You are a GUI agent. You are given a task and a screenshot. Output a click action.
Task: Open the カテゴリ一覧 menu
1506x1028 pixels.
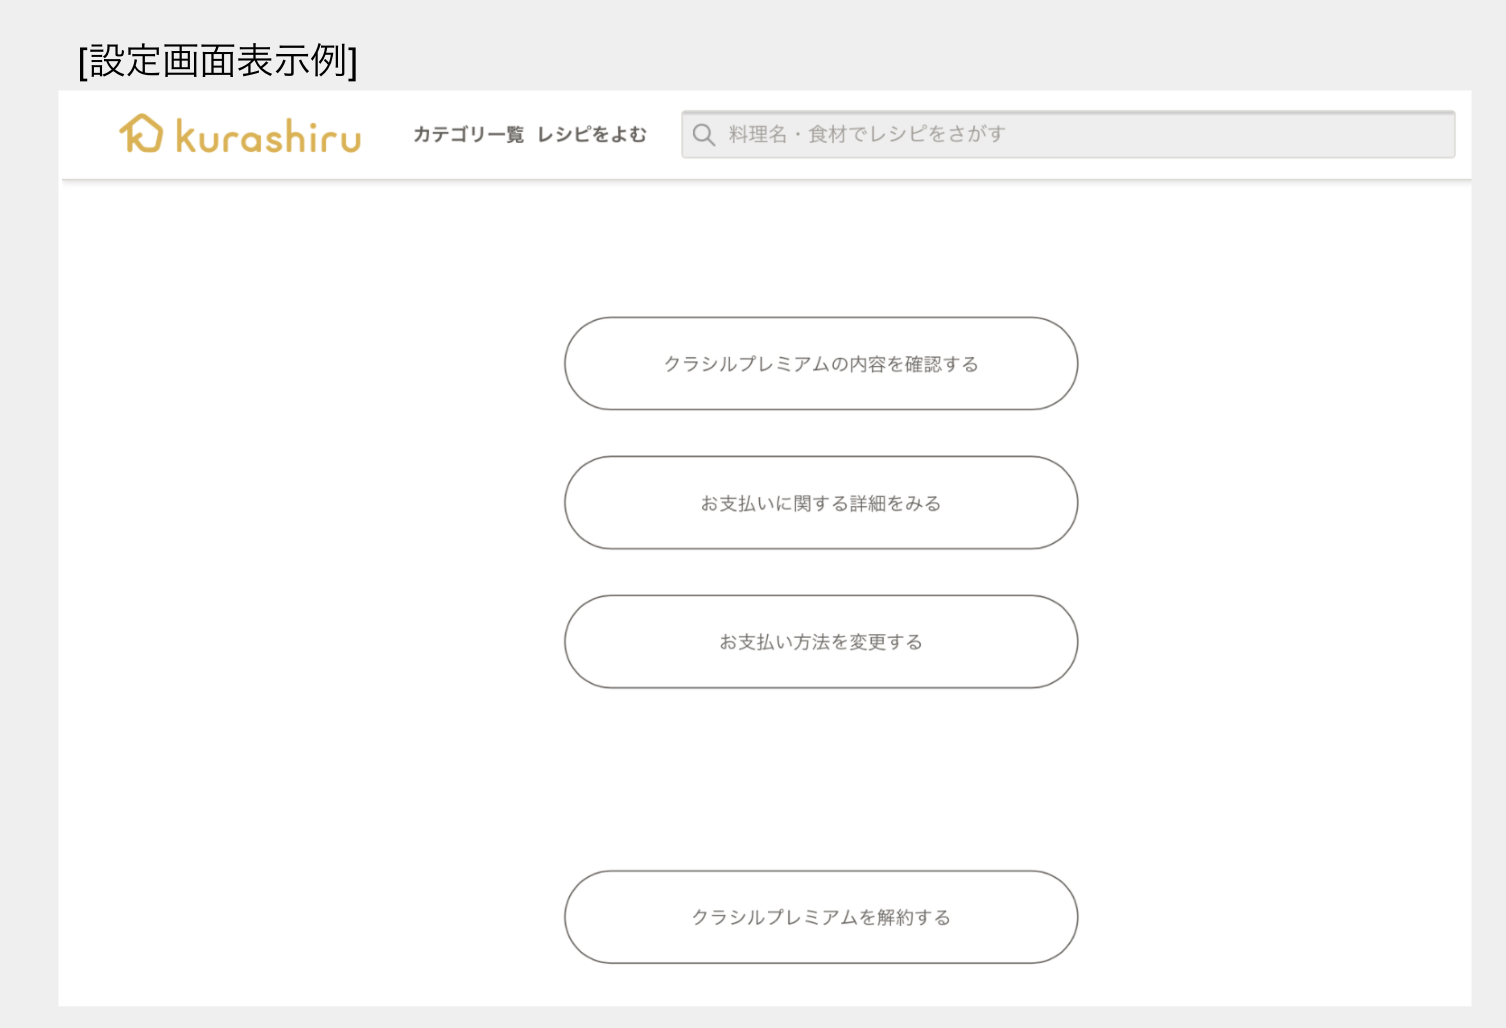[x=469, y=135]
